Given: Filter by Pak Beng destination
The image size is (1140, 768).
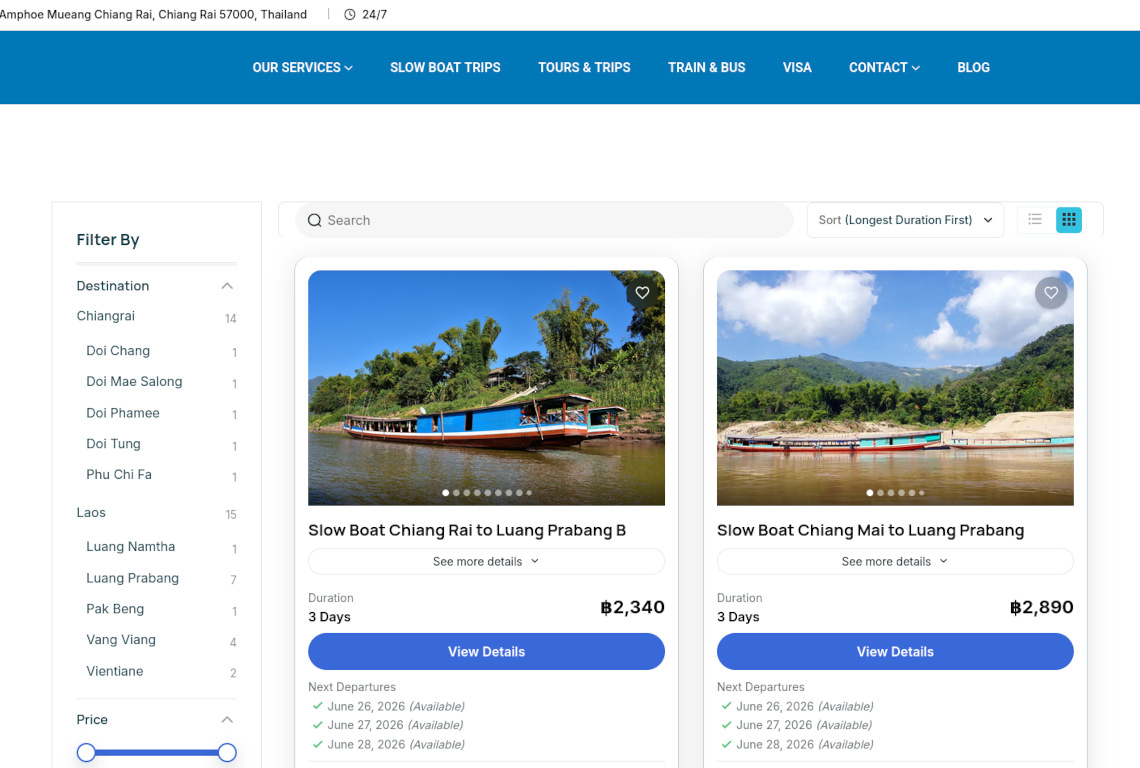Looking at the screenshot, I should coord(115,609).
